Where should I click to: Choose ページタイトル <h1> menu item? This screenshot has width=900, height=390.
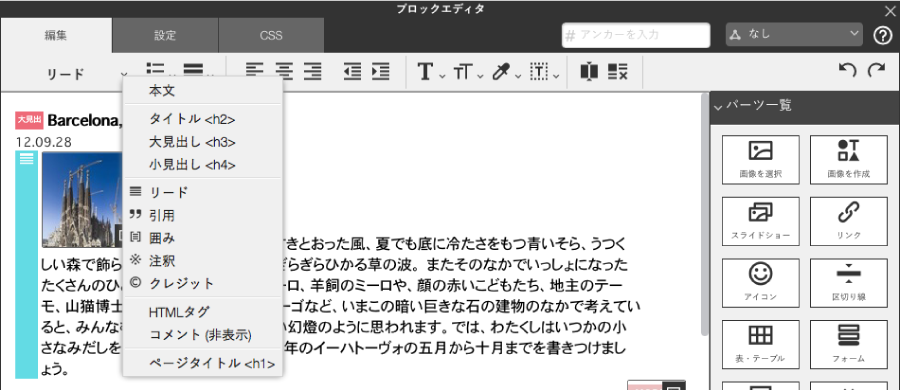(x=203, y=364)
